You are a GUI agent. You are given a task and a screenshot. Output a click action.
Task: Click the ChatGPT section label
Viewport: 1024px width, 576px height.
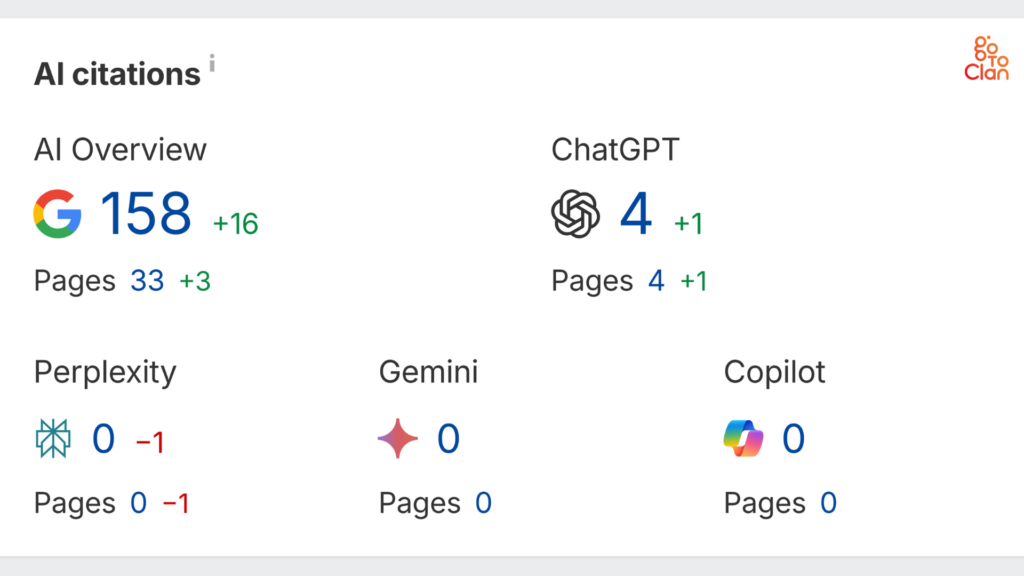coord(616,150)
